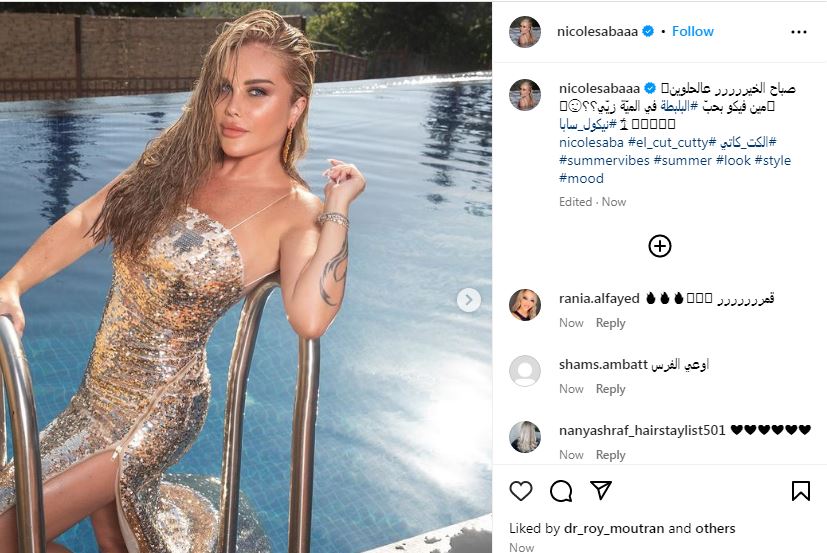Image resolution: width=827 pixels, height=553 pixels.
Task: Load more comments with the plus icon
Action: click(x=660, y=246)
